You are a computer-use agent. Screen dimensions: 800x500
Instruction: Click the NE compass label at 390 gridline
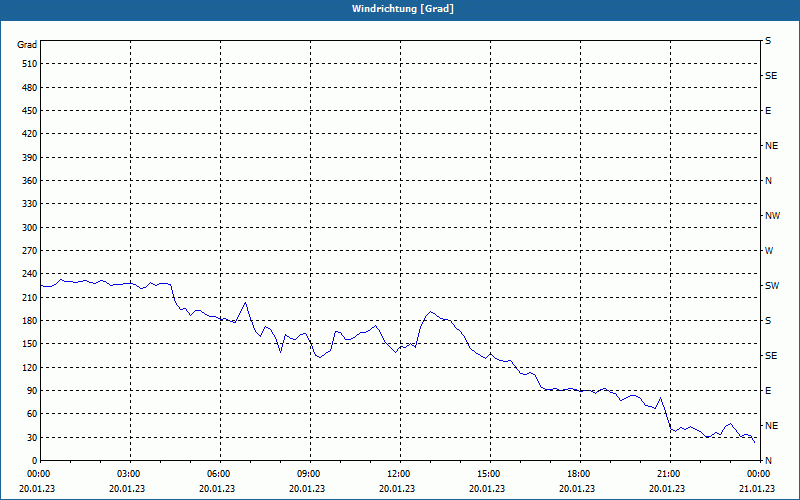click(x=771, y=146)
